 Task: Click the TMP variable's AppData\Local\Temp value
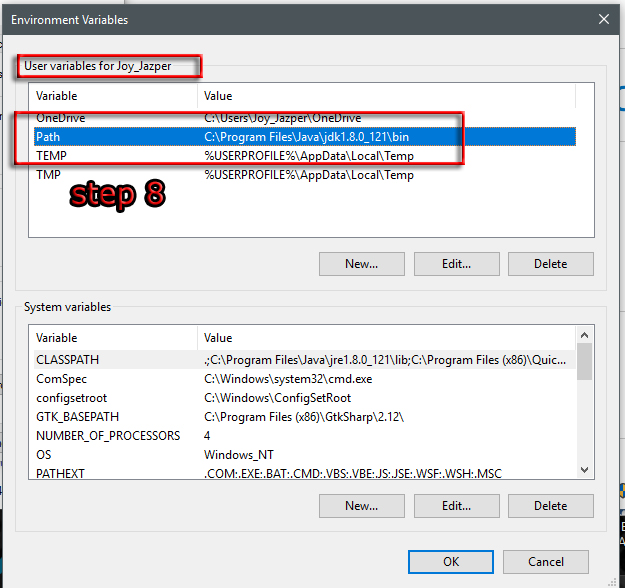pyautogui.click(x=309, y=175)
